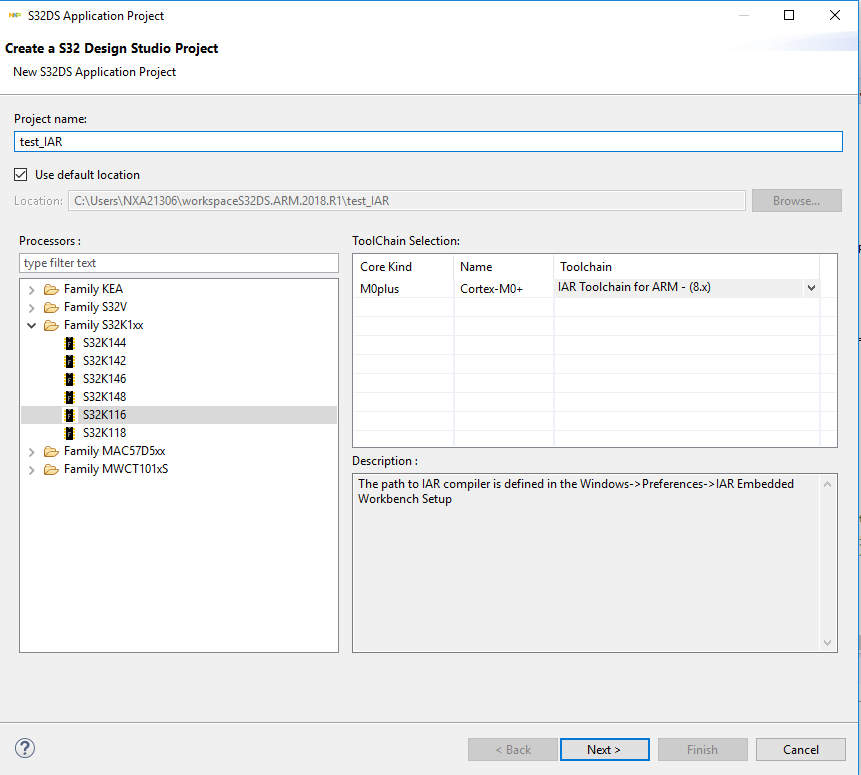The height and width of the screenshot is (775, 861).
Task: Click the Location path field
Action: pyautogui.click(x=406, y=200)
